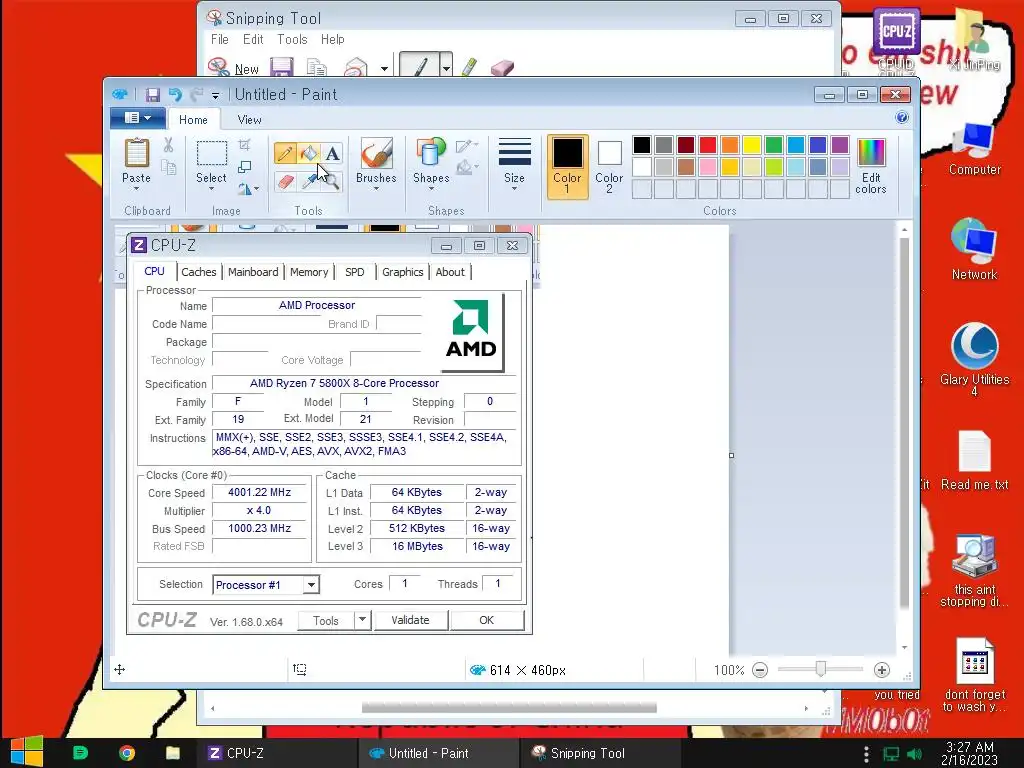Image resolution: width=1024 pixels, height=768 pixels.
Task: Click the Crop icon in Image group
Action: point(245,145)
